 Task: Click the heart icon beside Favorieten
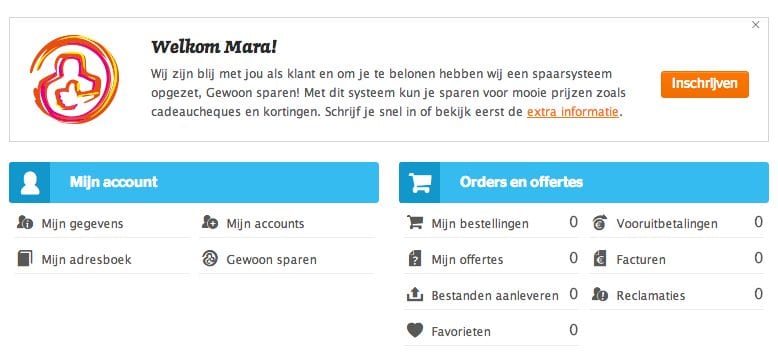pos(415,330)
